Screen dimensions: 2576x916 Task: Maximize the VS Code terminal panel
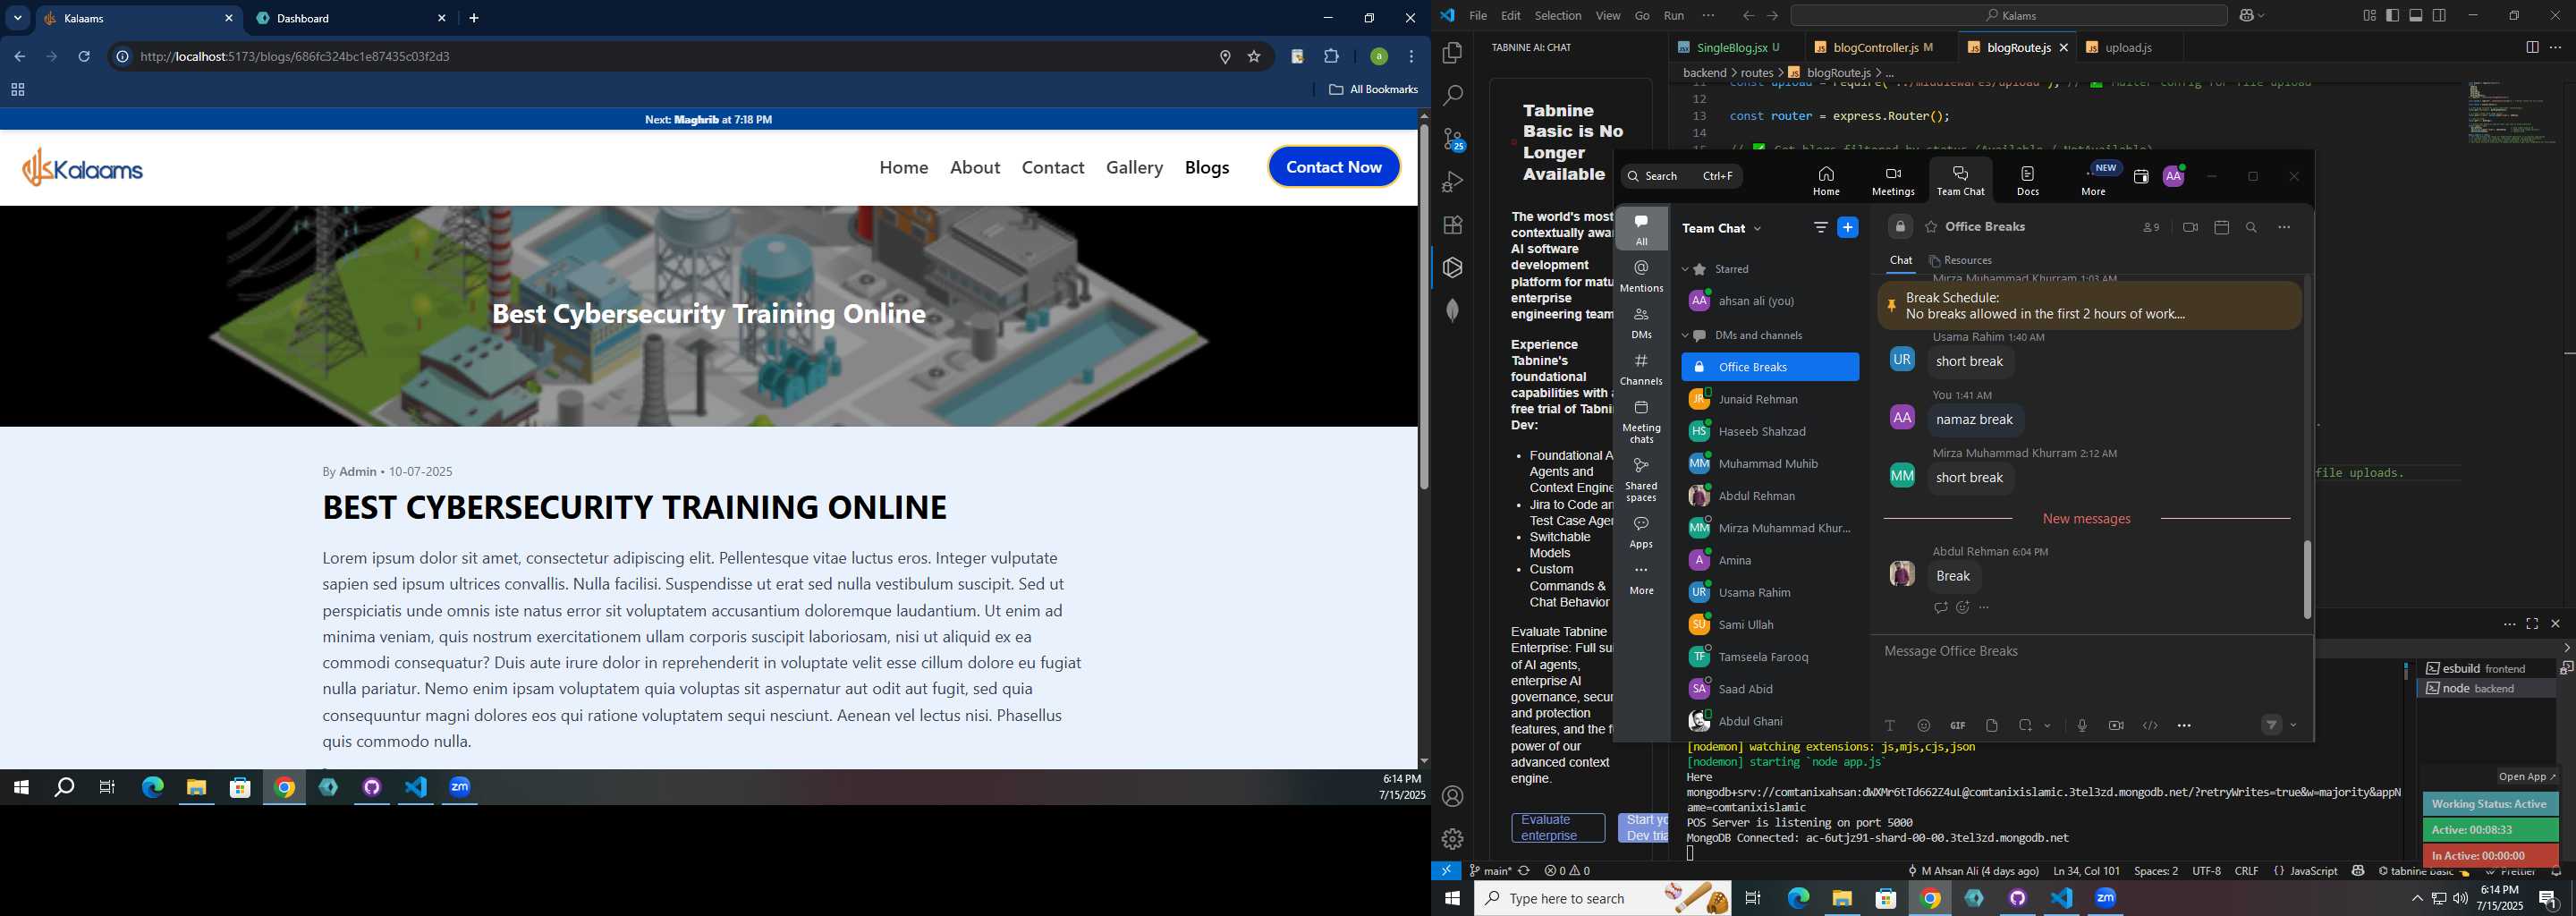point(2532,624)
